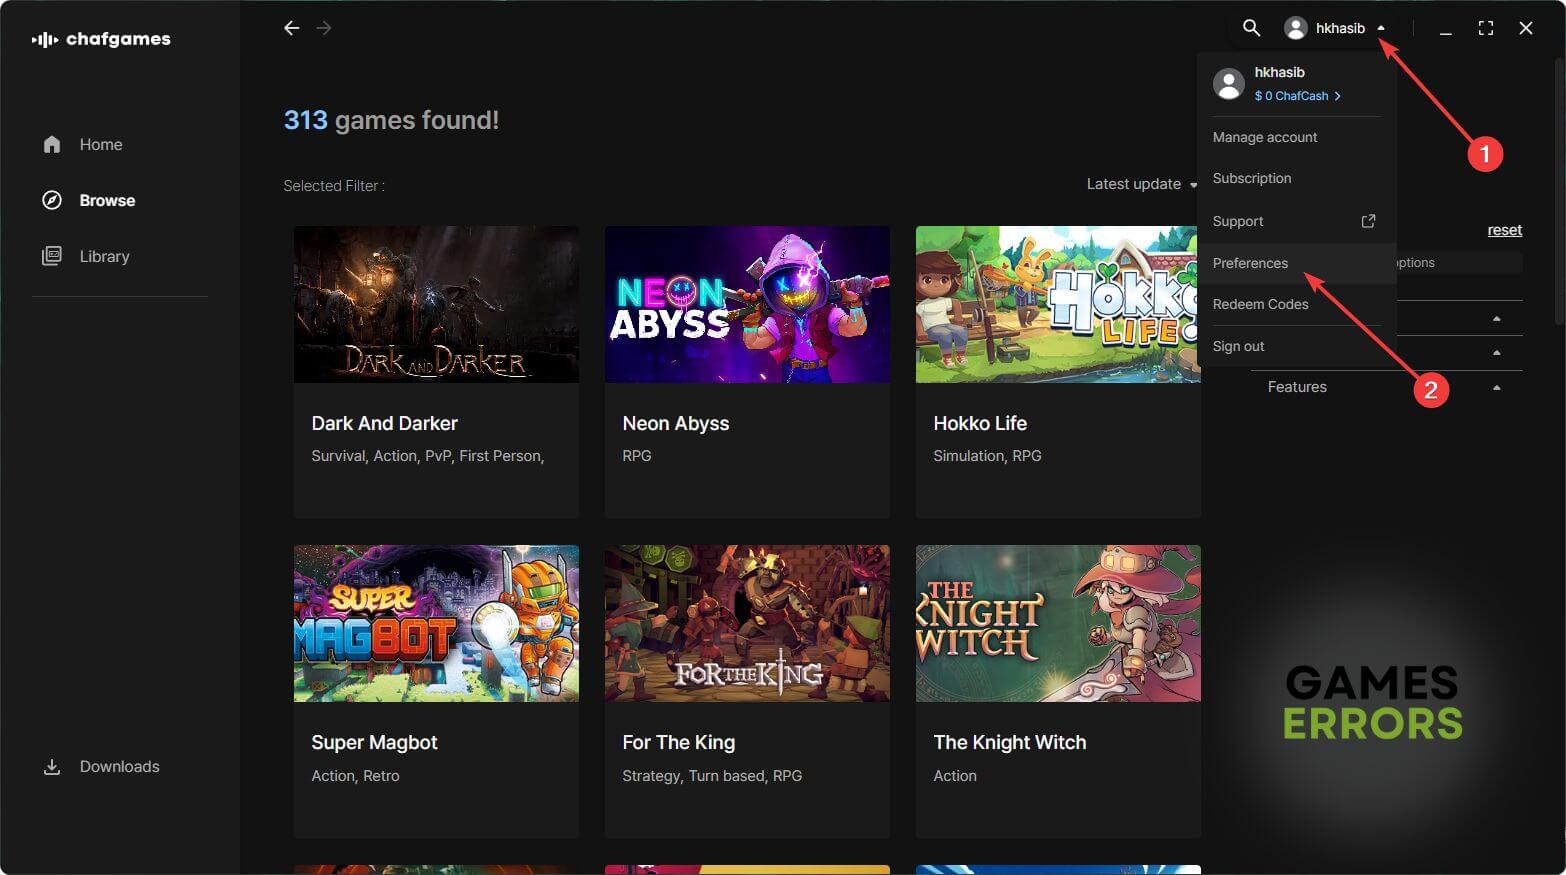The width and height of the screenshot is (1566, 875).
Task: Go to Home in the sidebar
Action: click(x=101, y=144)
